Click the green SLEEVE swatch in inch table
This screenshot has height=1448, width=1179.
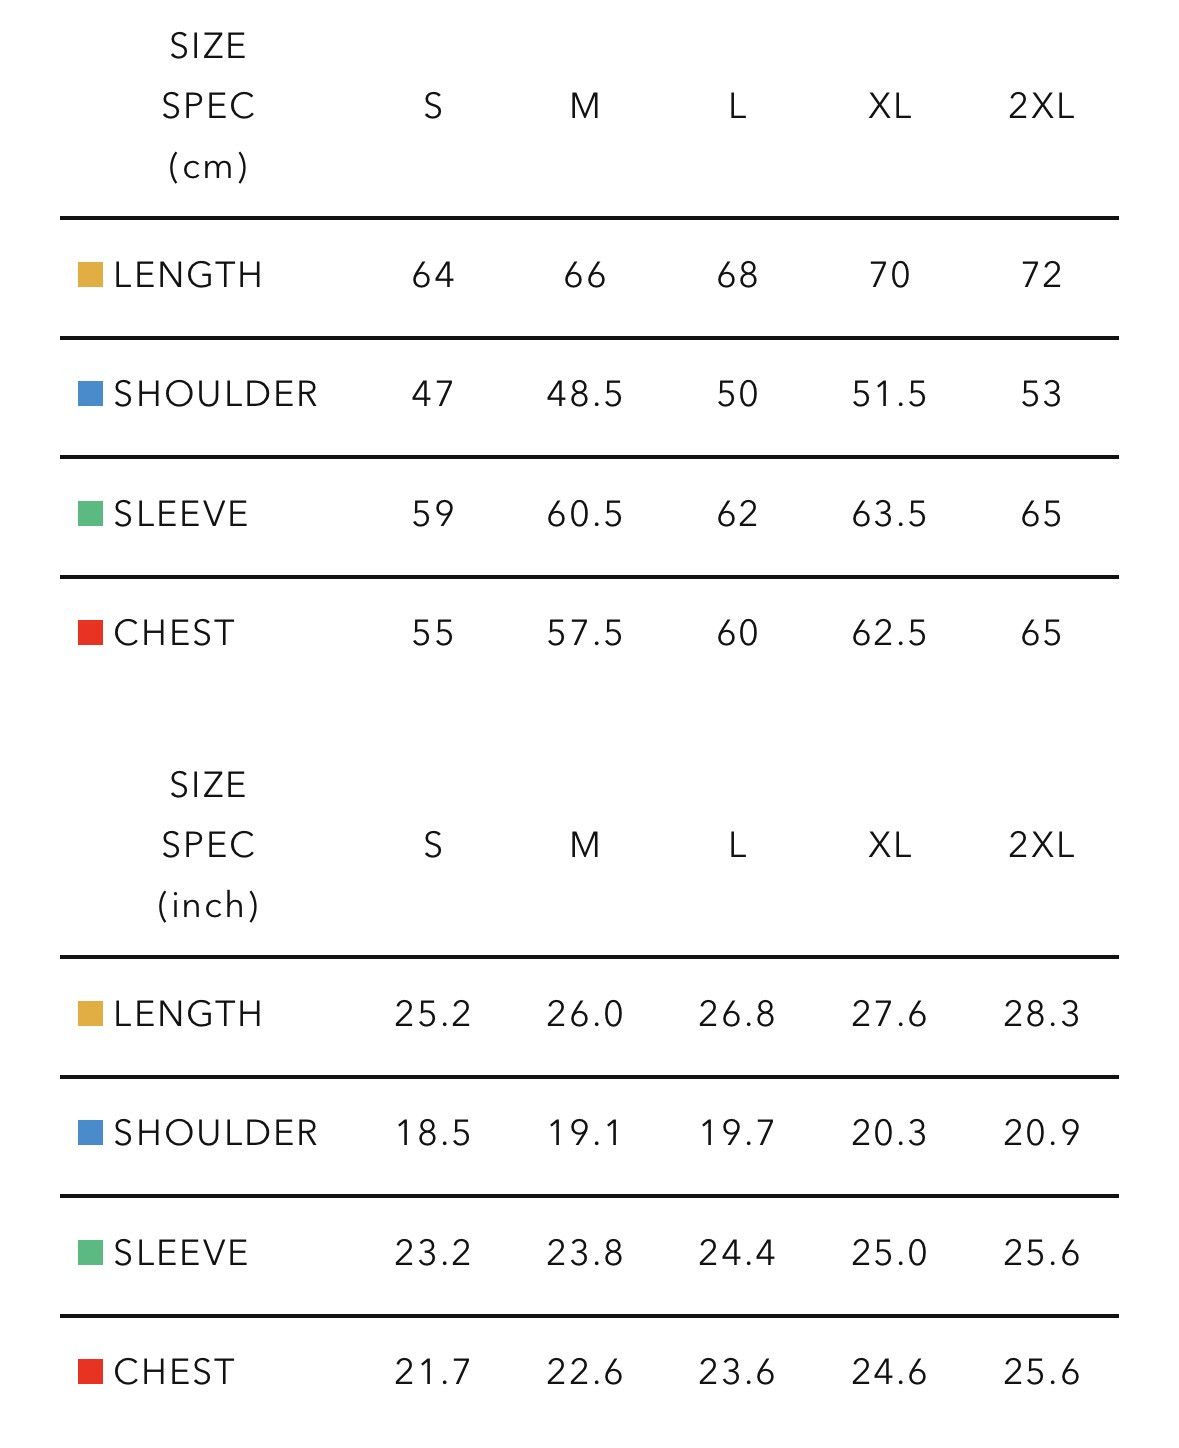[90, 1253]
